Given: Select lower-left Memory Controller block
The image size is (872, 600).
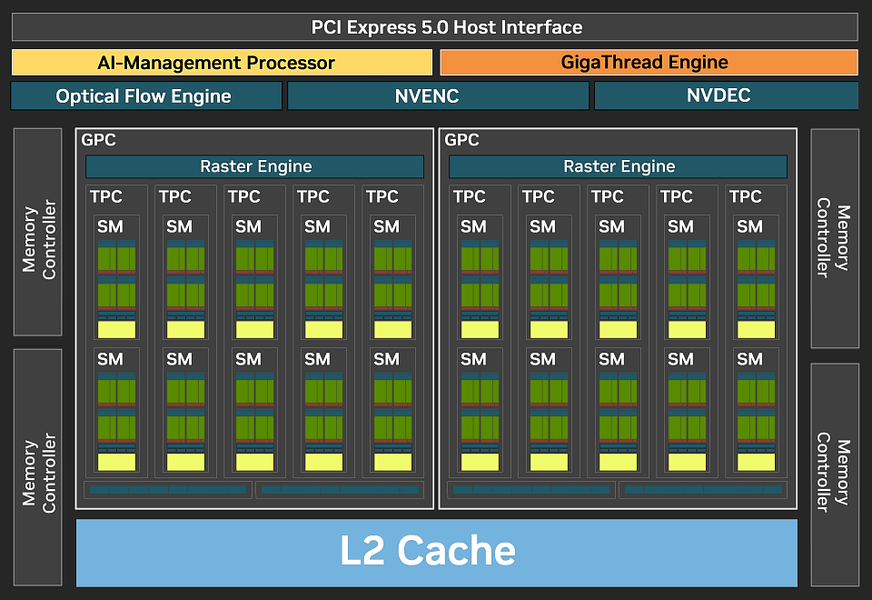Looking at the screenshot, I should (x=38, y=467).
